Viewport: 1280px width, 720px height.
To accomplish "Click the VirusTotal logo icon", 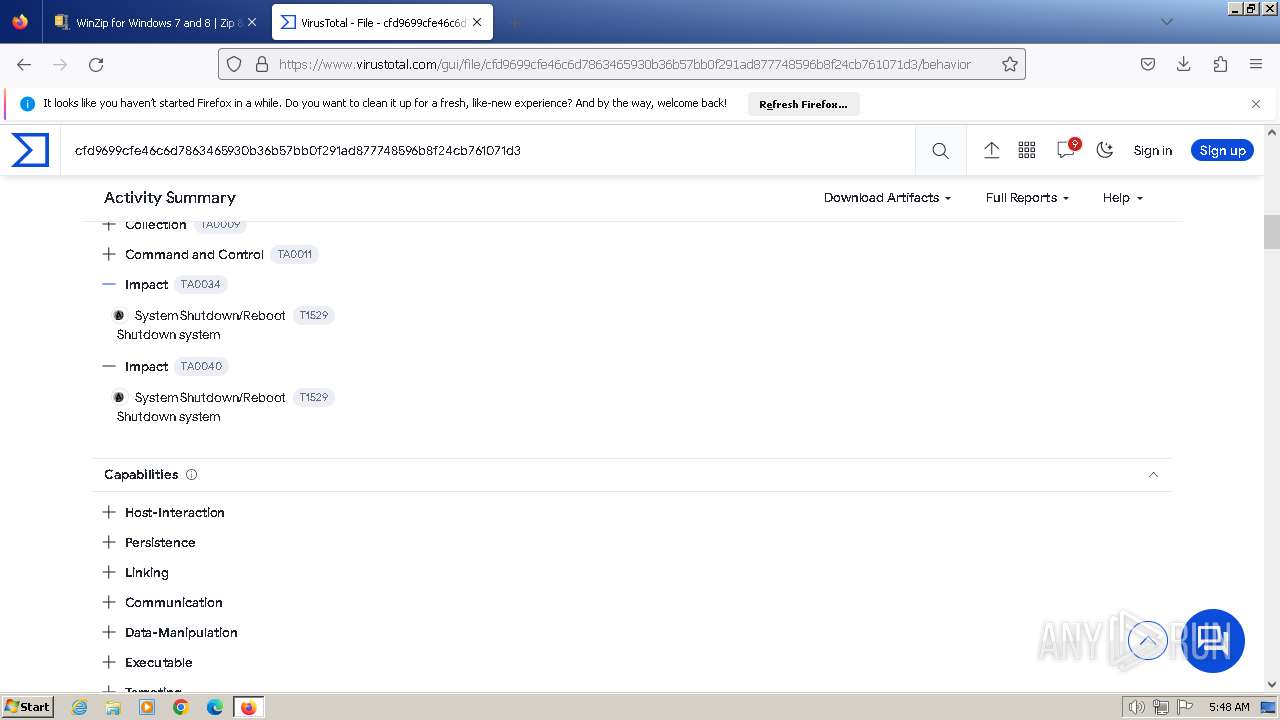I will pos(30,150).
